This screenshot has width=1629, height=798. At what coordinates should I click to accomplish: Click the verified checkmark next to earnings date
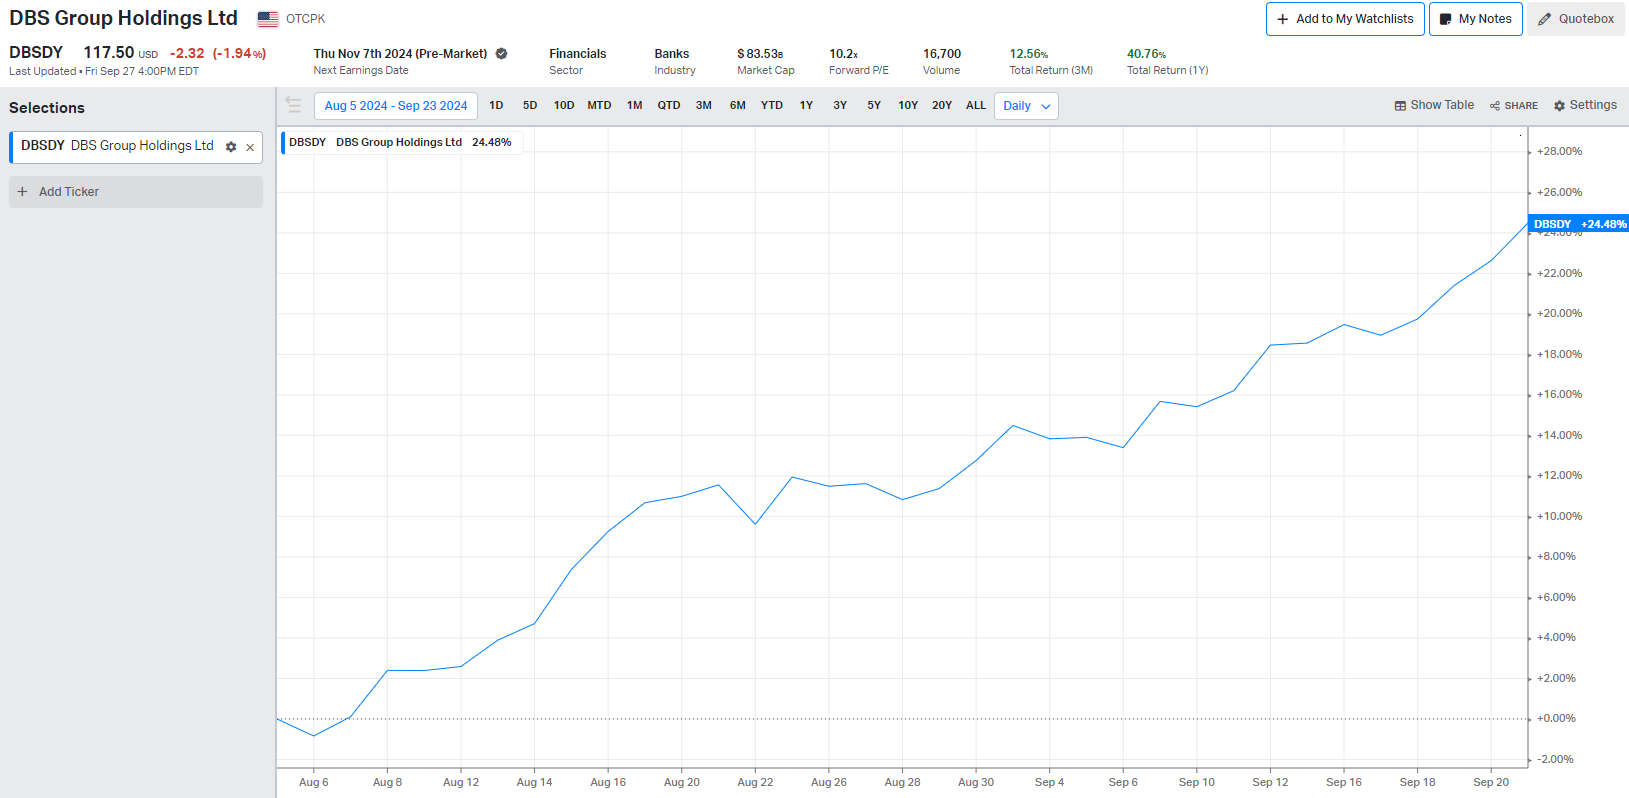point(502,54)
